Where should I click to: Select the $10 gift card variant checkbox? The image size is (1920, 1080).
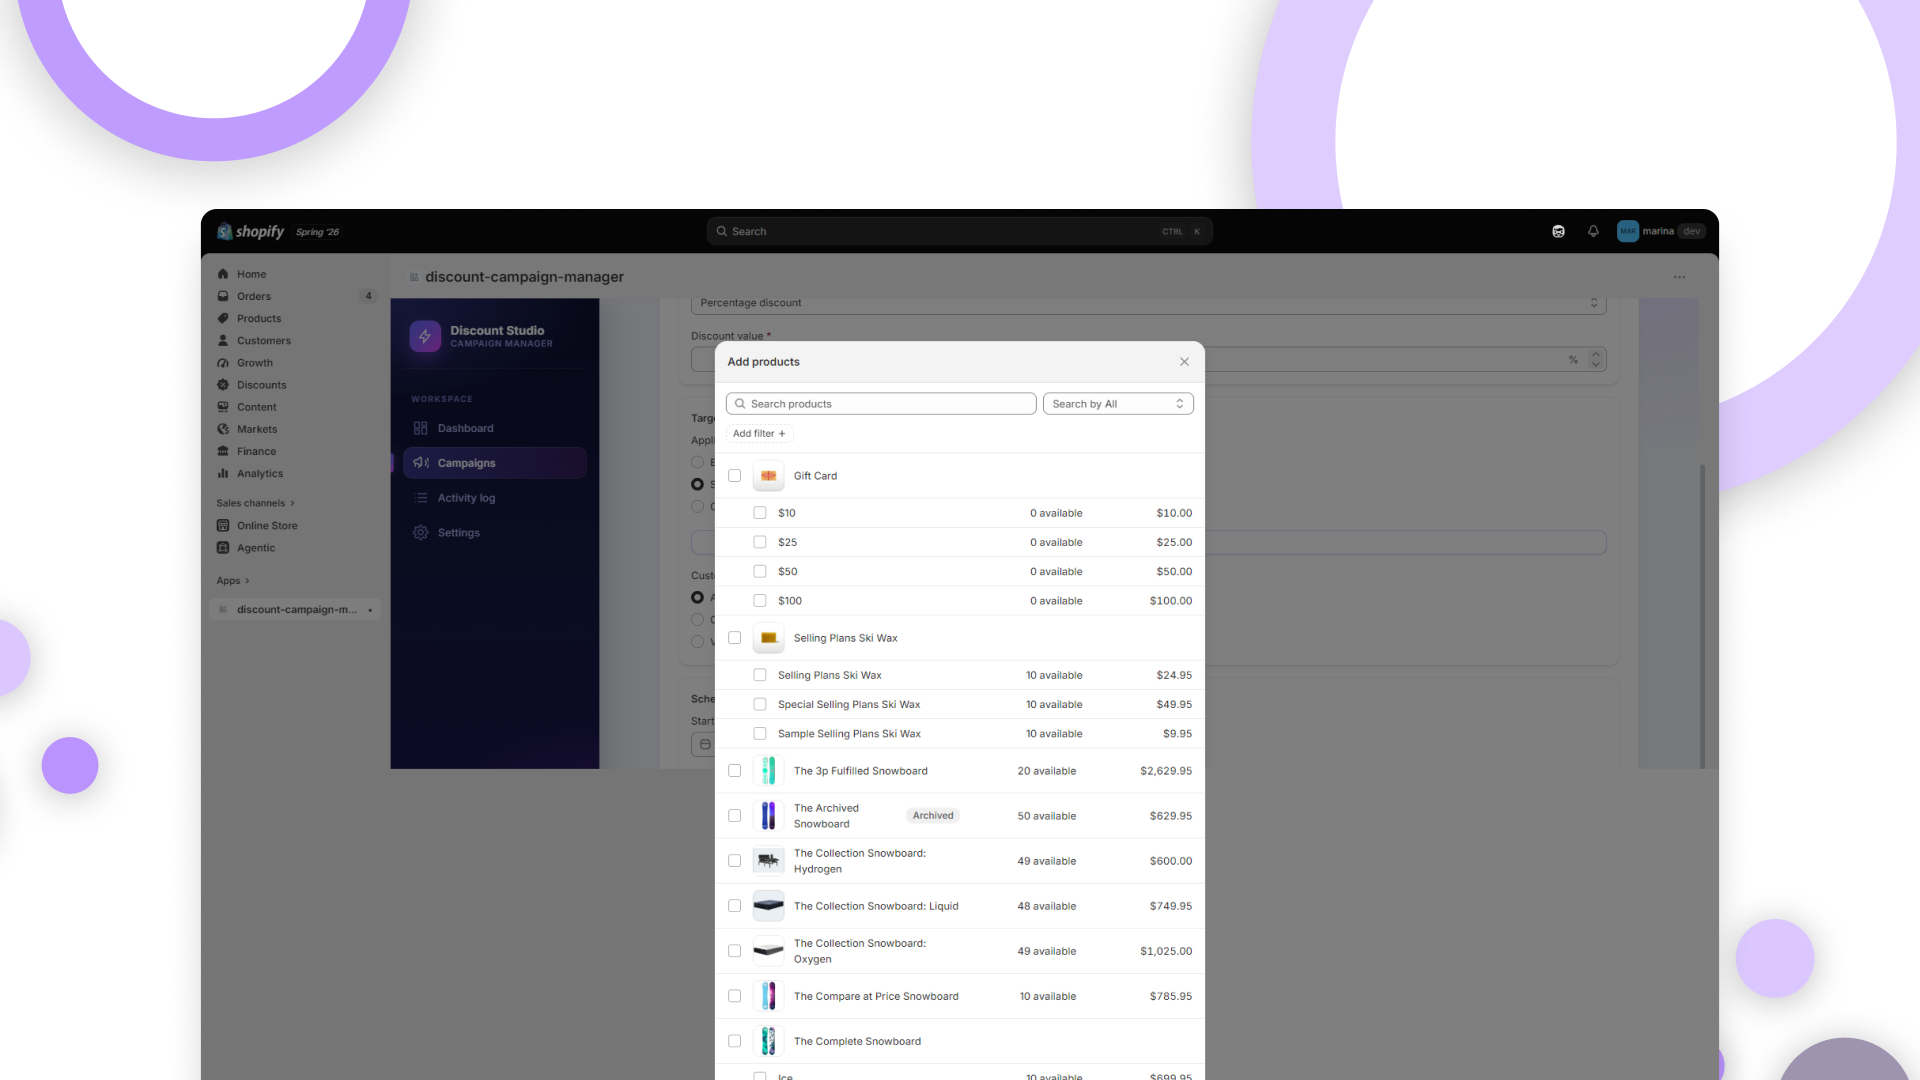pos(760,513)
